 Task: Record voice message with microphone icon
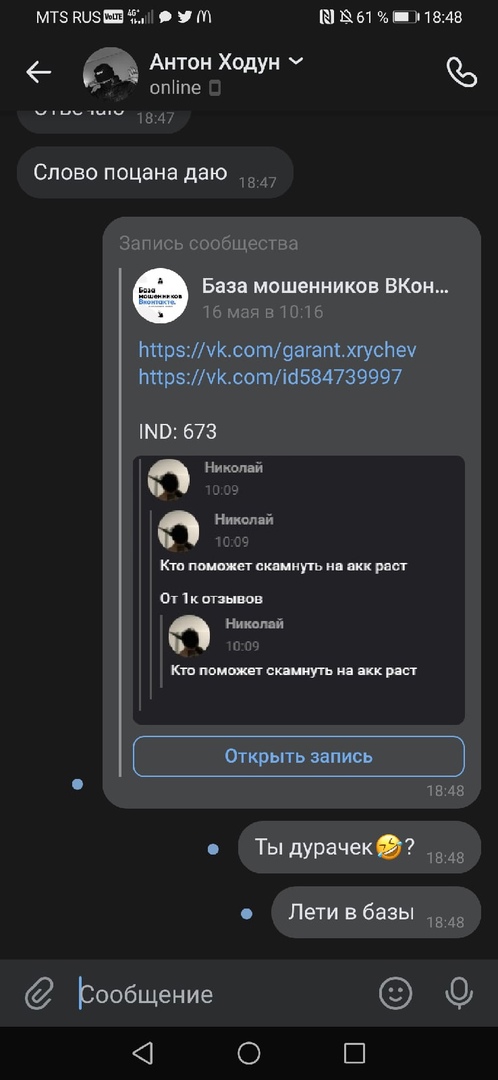click(459, 993)
